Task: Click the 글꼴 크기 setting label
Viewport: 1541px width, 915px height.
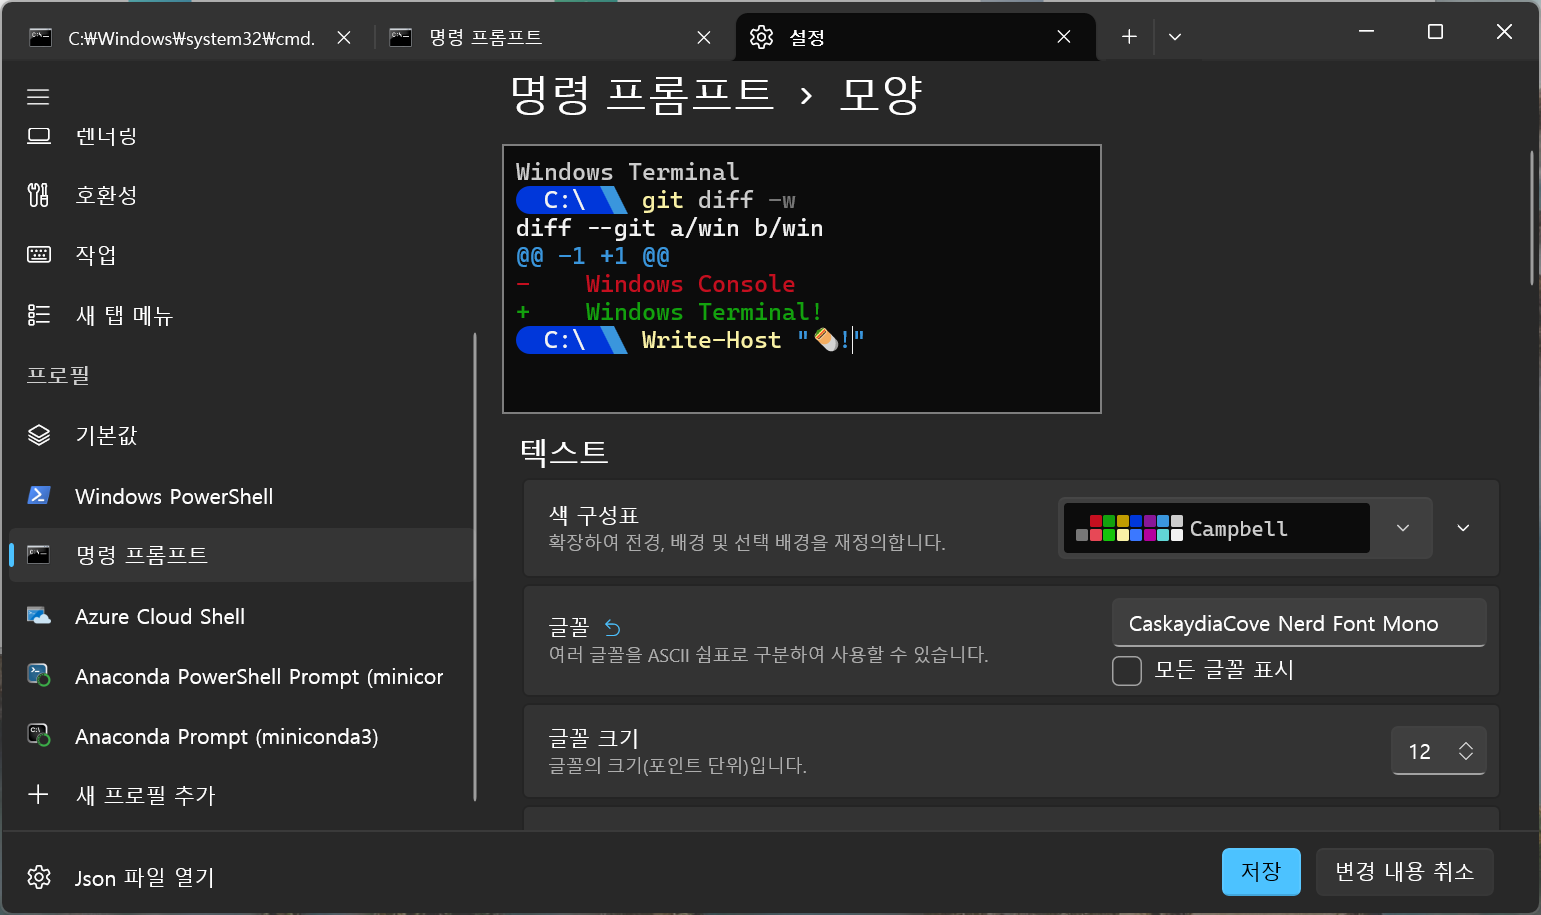Action: pos(593,738)
